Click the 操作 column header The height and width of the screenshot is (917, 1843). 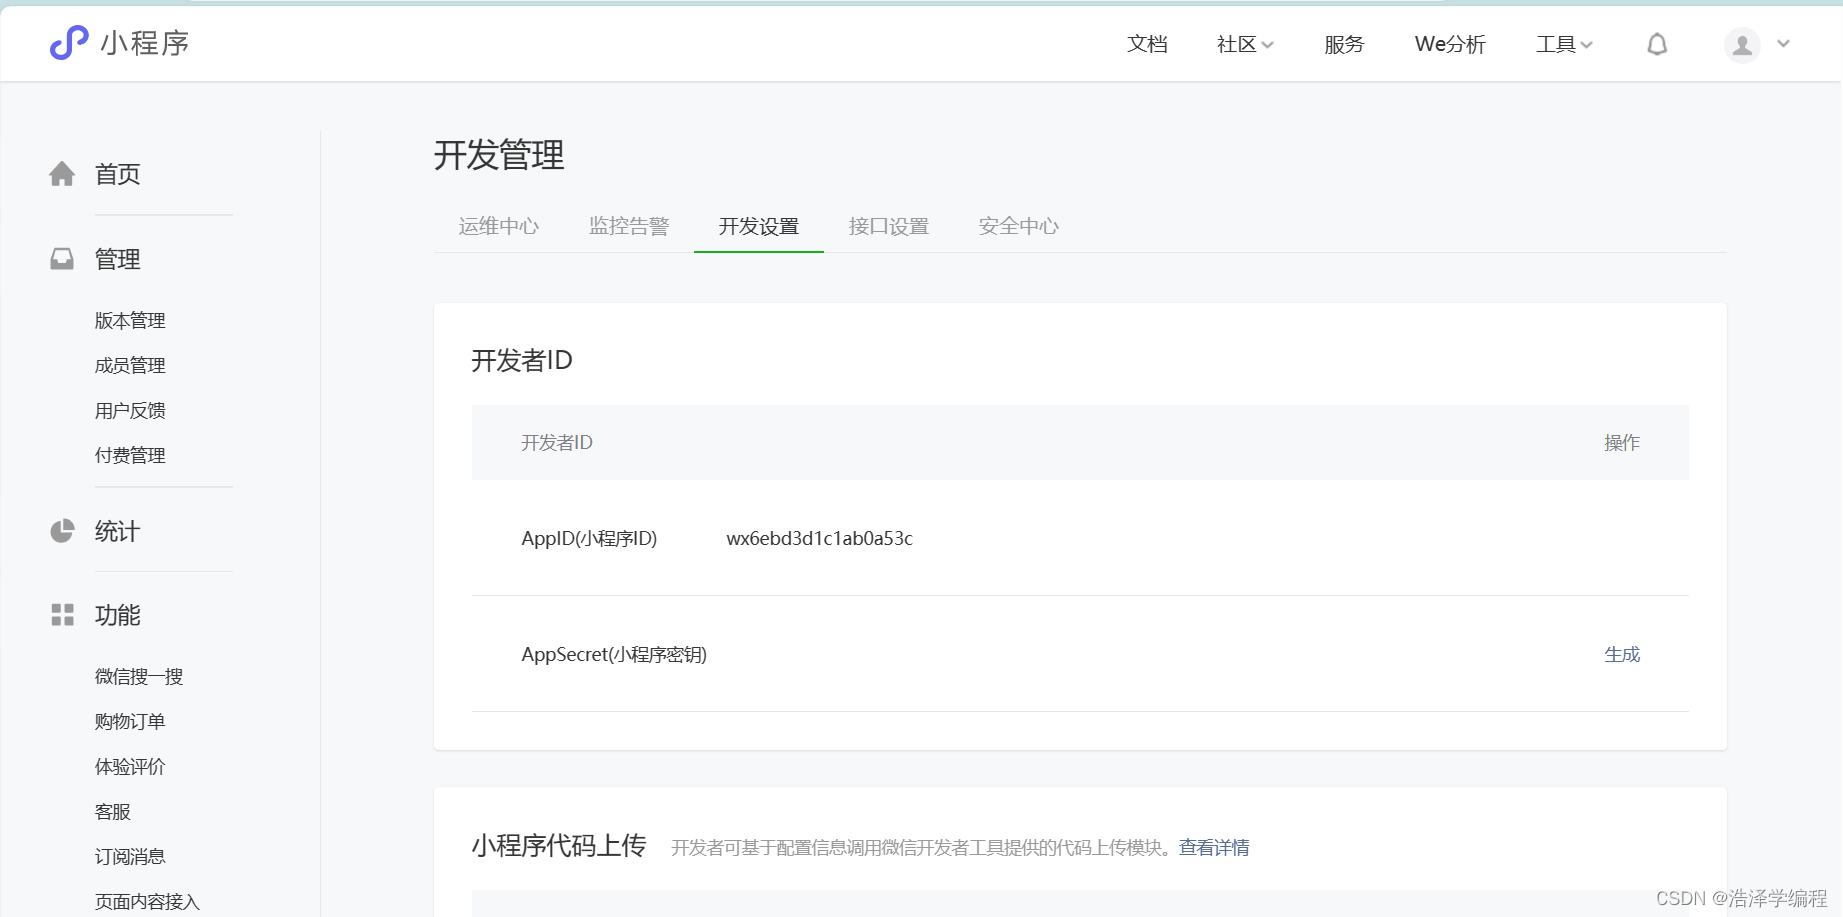(x=1622, y=442)
